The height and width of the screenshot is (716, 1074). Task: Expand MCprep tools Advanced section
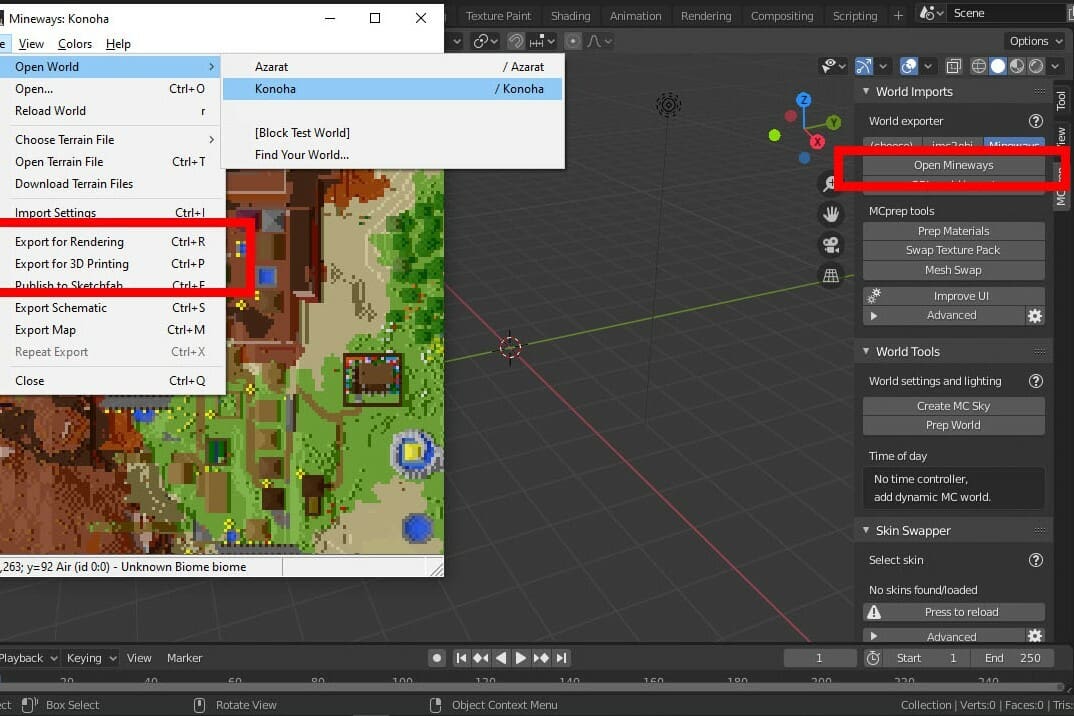click(873, 316)
